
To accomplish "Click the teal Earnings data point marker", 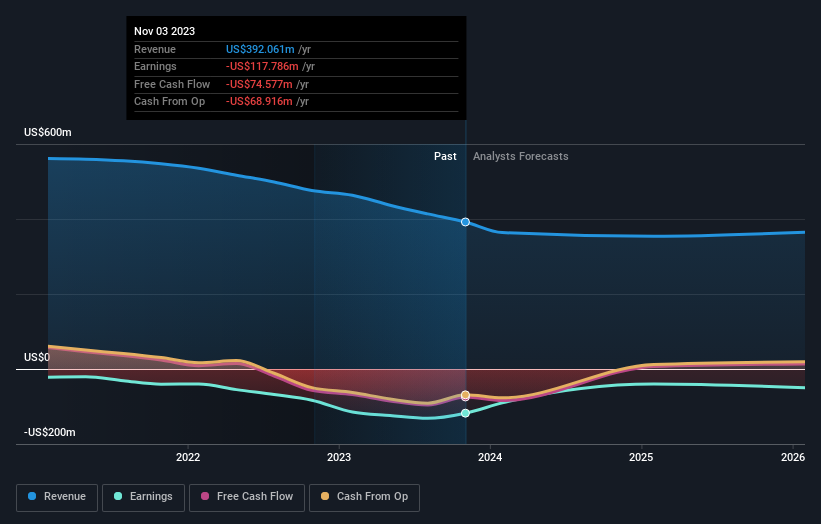I will pos(465,414).
